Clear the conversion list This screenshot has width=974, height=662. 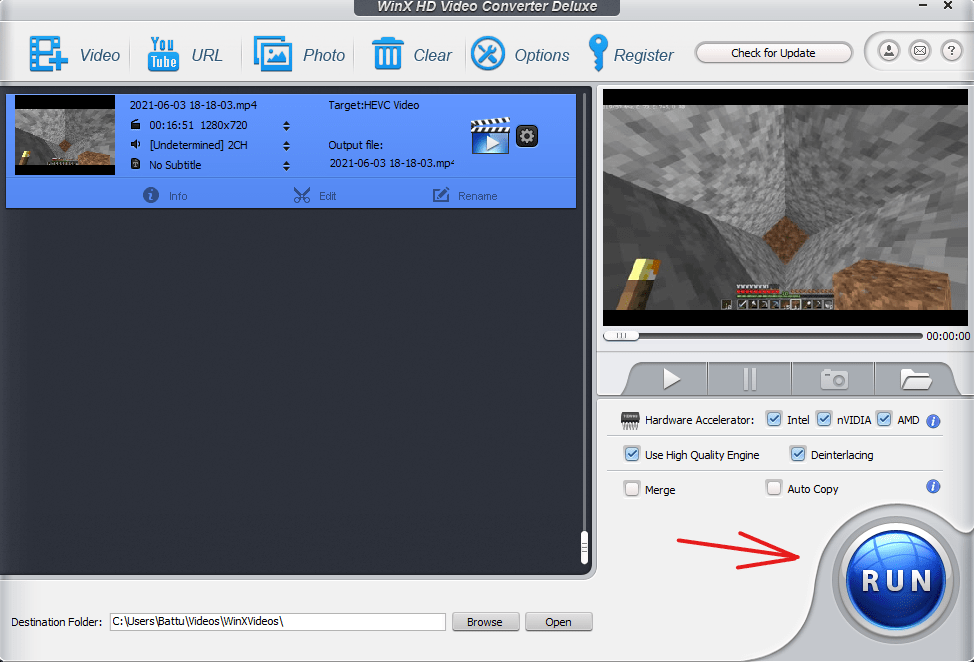tap(412, 54)
